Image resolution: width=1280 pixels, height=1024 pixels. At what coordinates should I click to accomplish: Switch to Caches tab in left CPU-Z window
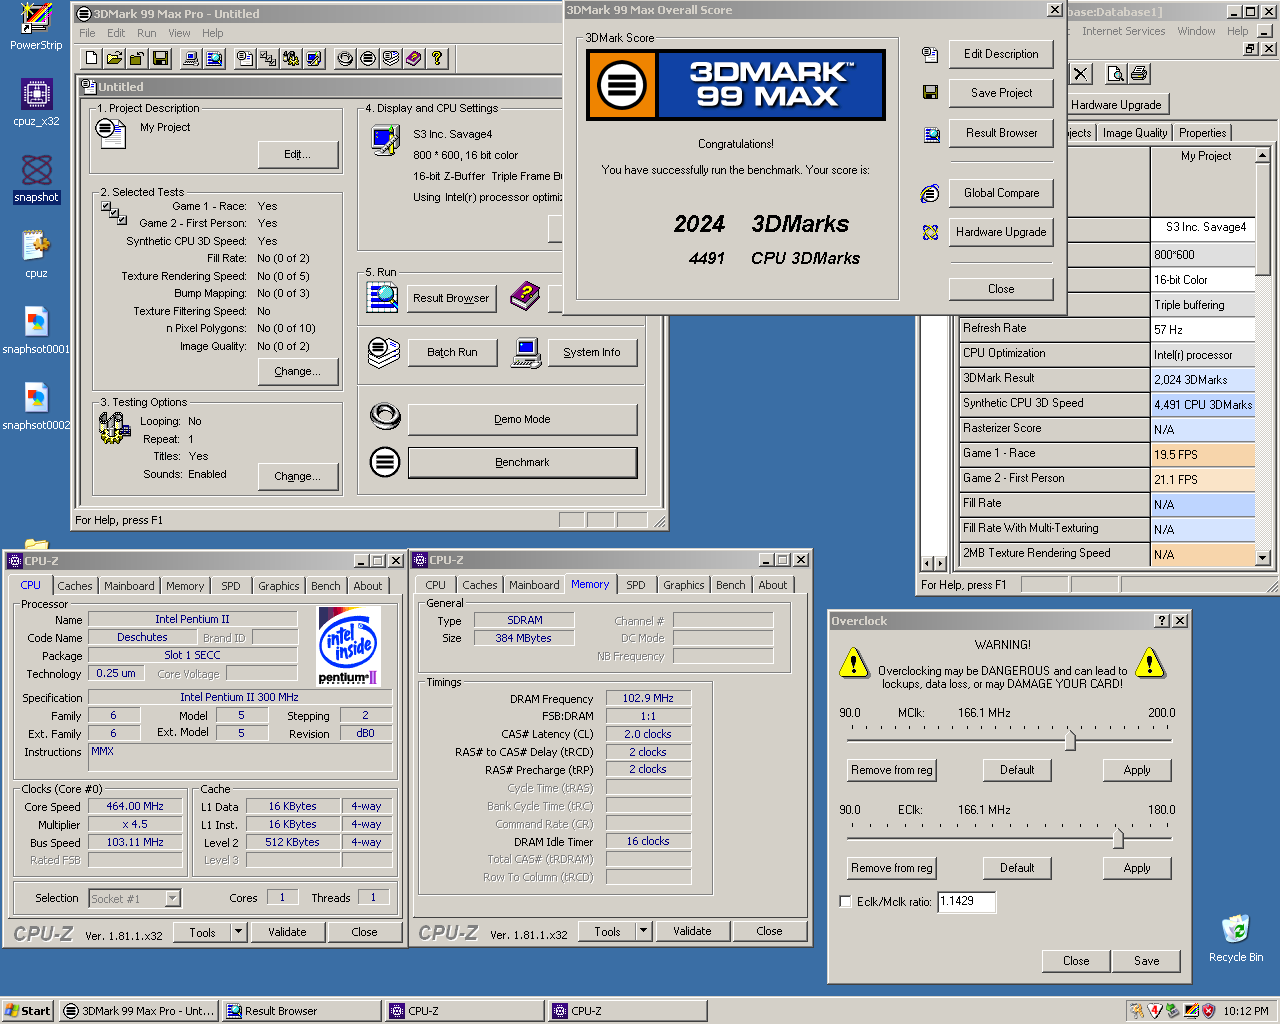pos(75,586)
